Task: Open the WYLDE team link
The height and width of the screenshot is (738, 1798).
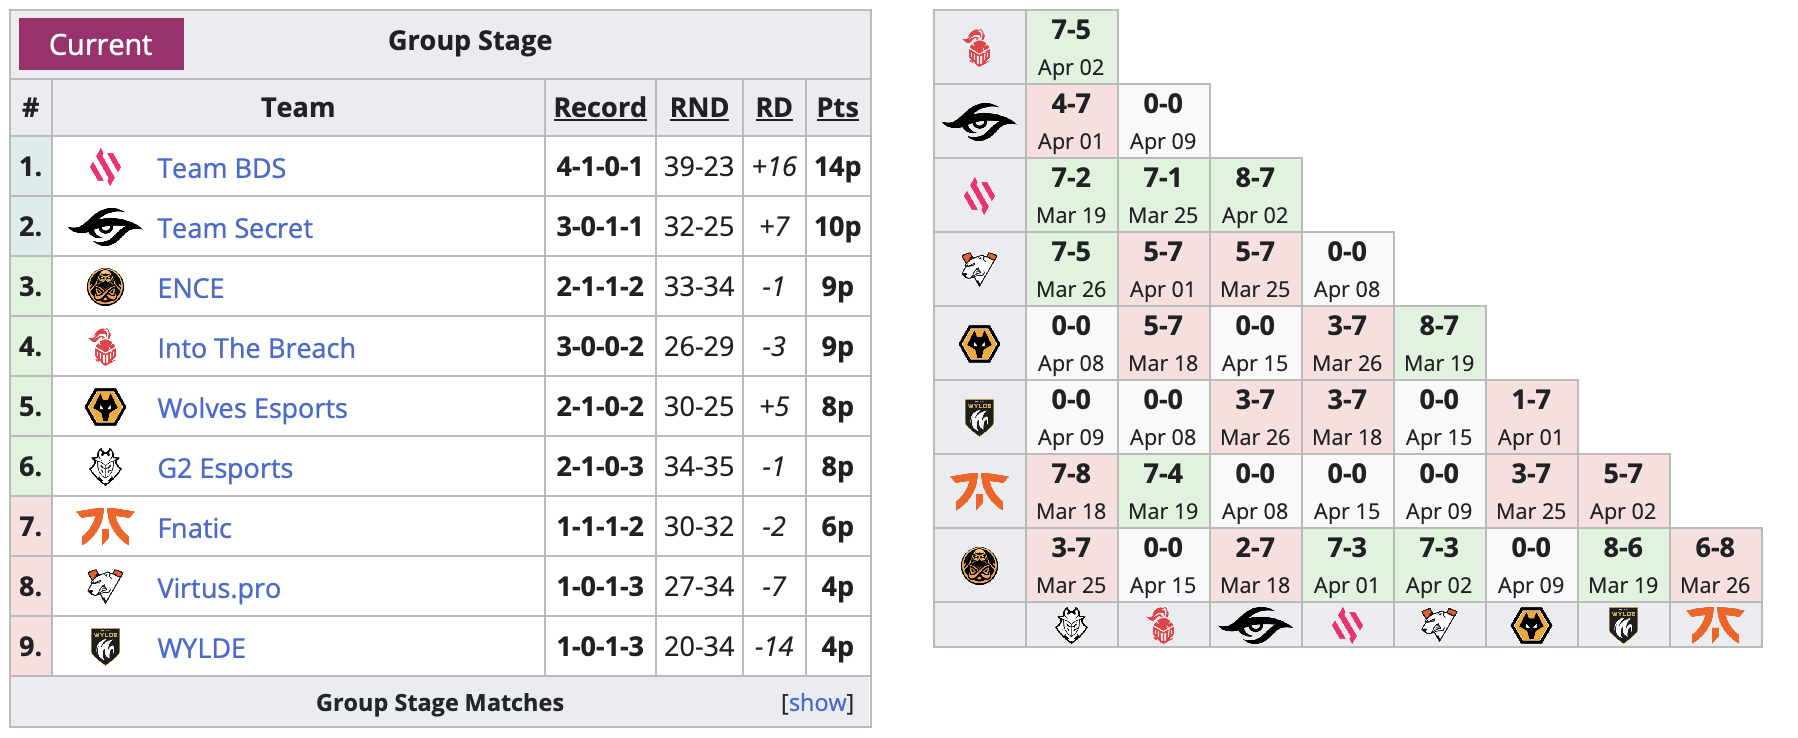Action: pyautogui.click(x=201, y=648)
